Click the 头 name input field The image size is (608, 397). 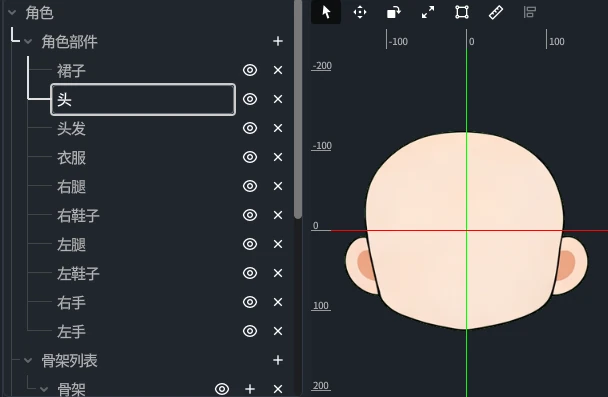click(143, 99)
